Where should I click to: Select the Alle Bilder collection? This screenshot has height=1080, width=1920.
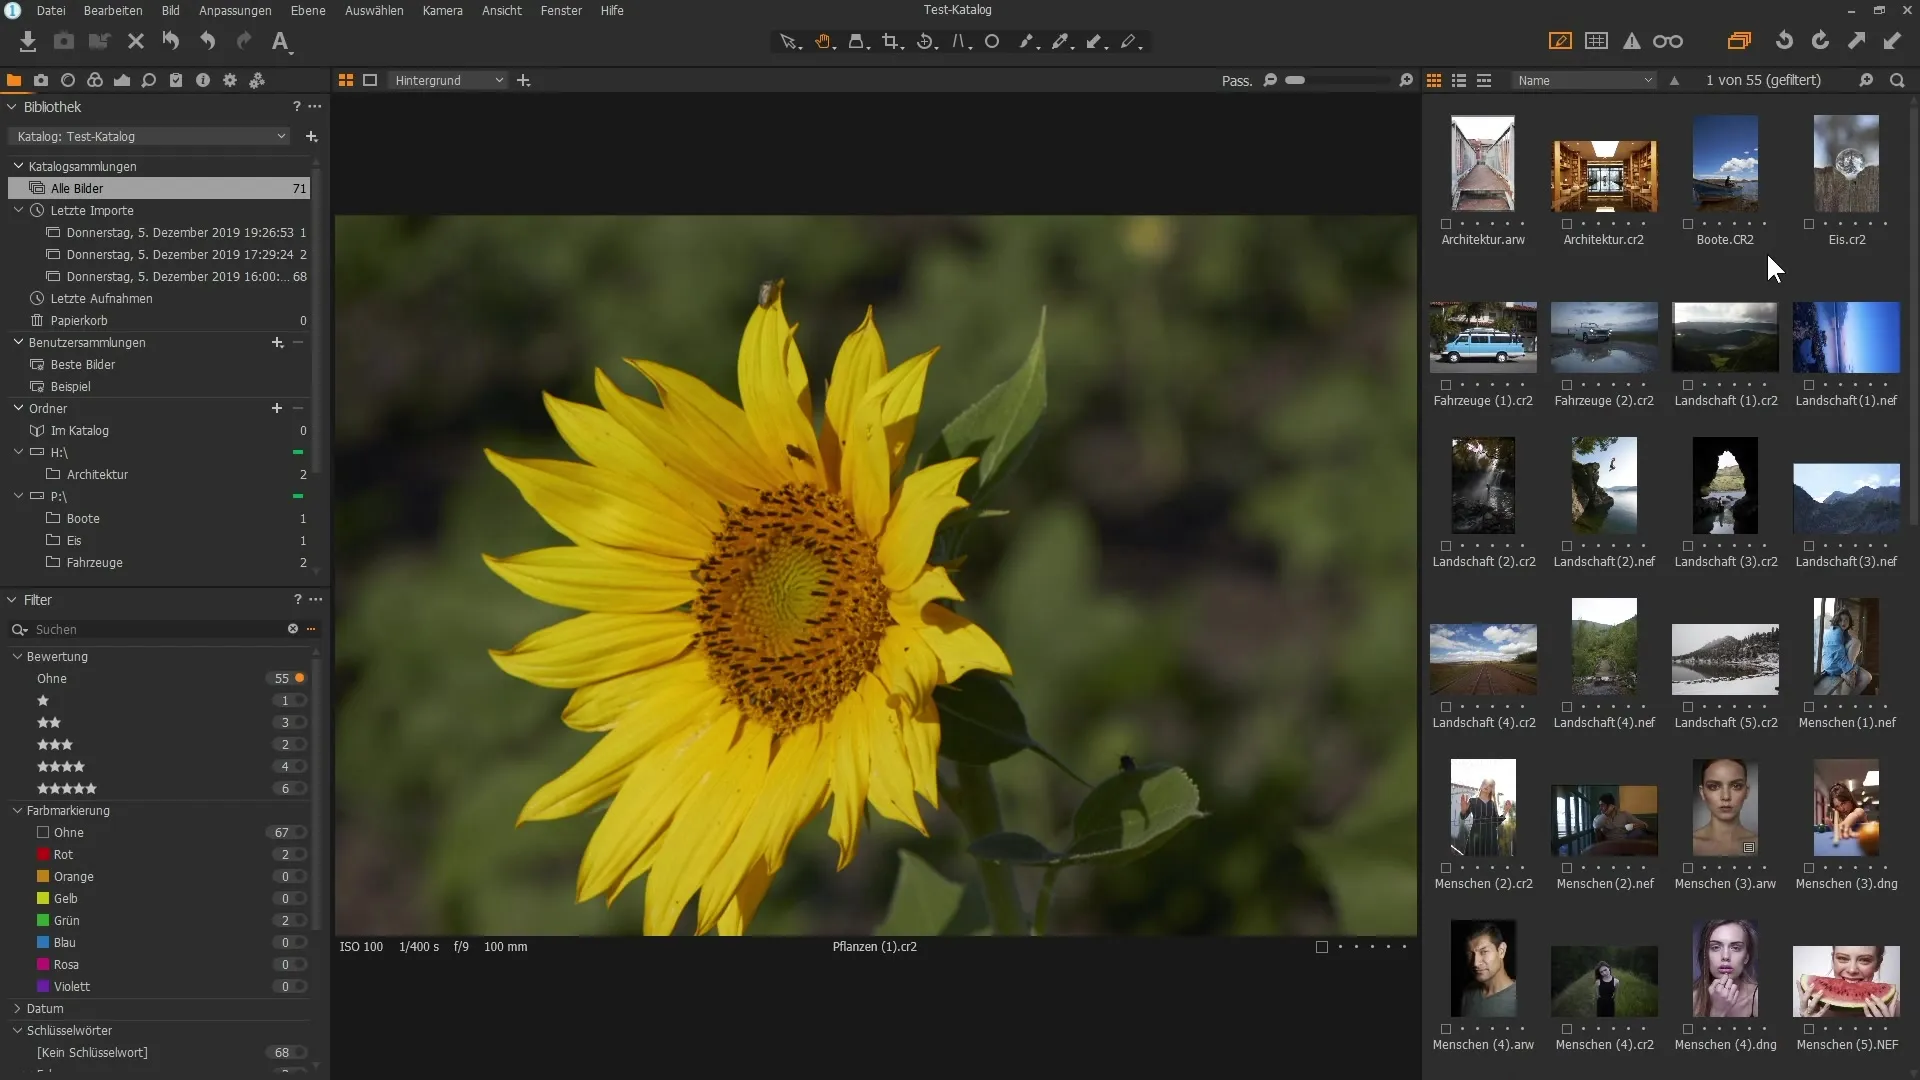(159, 188)
